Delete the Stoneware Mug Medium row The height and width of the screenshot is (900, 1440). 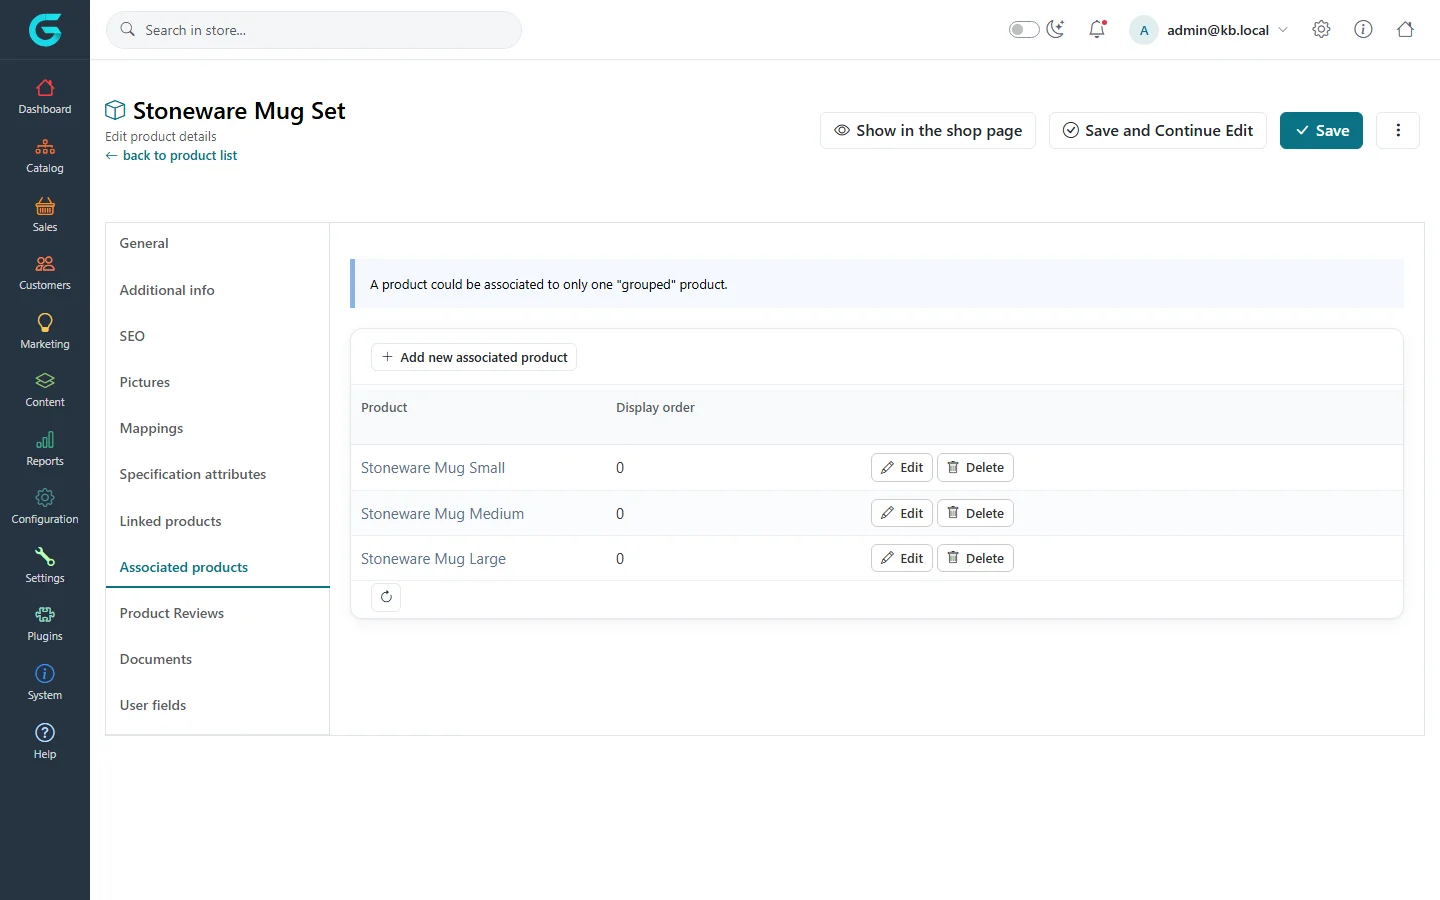click(x=975, y=513)
